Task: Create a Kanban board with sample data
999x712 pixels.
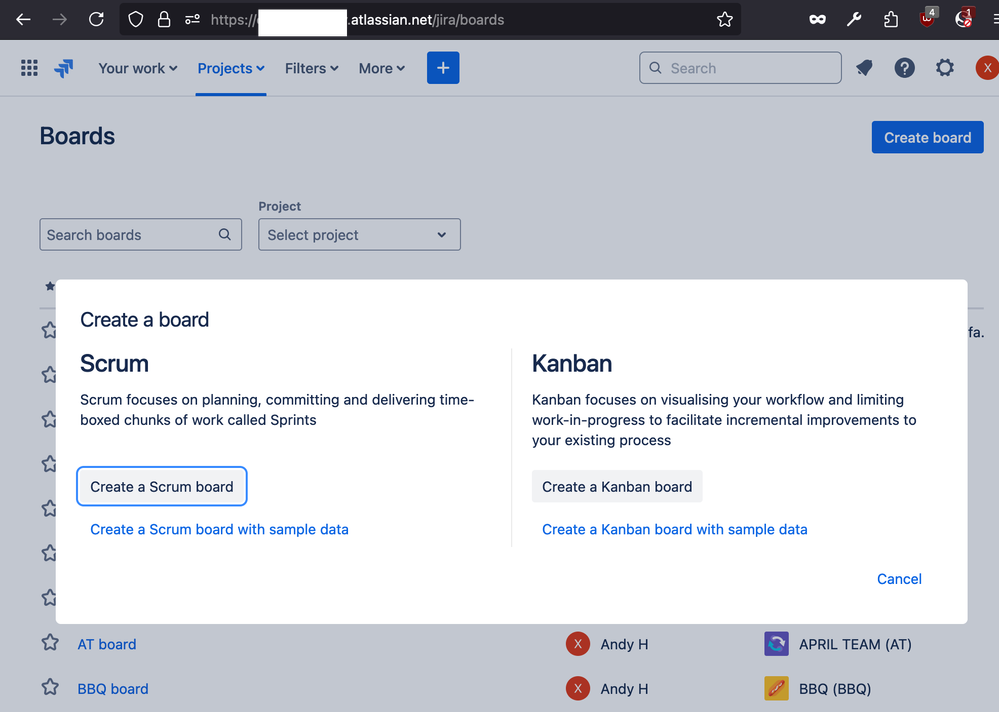Action: (675, 529)
